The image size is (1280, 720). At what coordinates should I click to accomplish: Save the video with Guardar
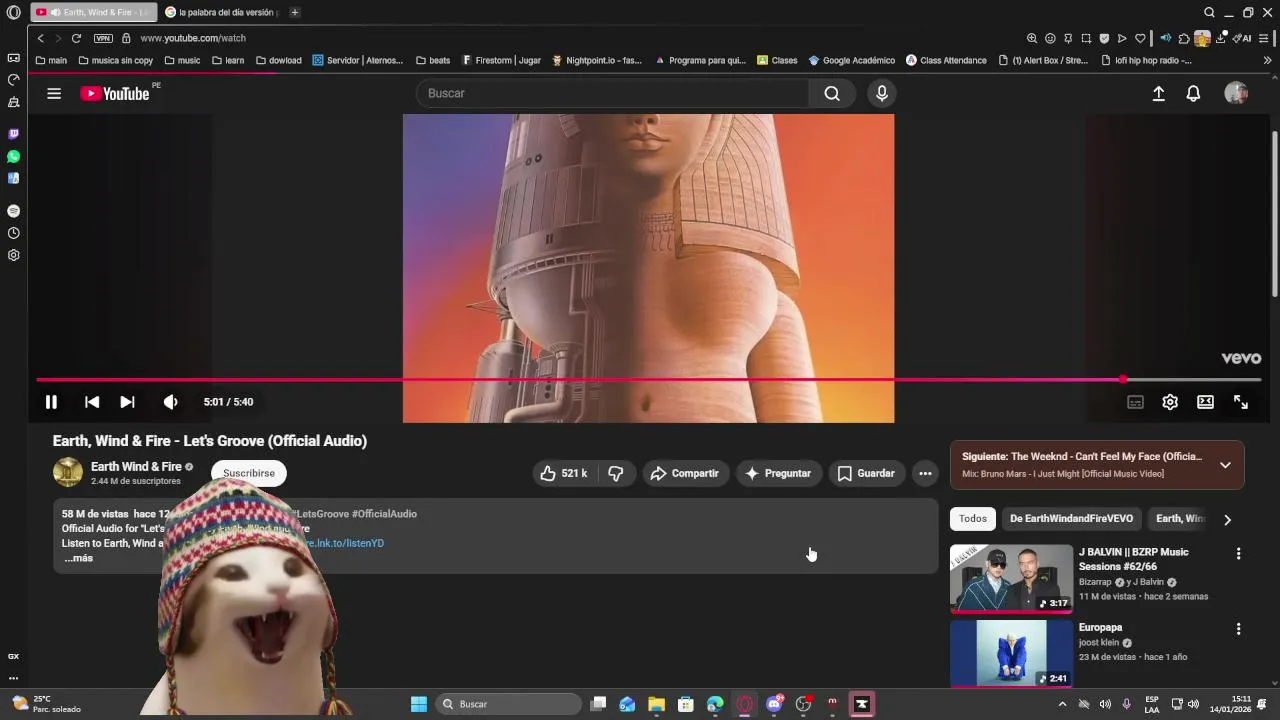866,473
